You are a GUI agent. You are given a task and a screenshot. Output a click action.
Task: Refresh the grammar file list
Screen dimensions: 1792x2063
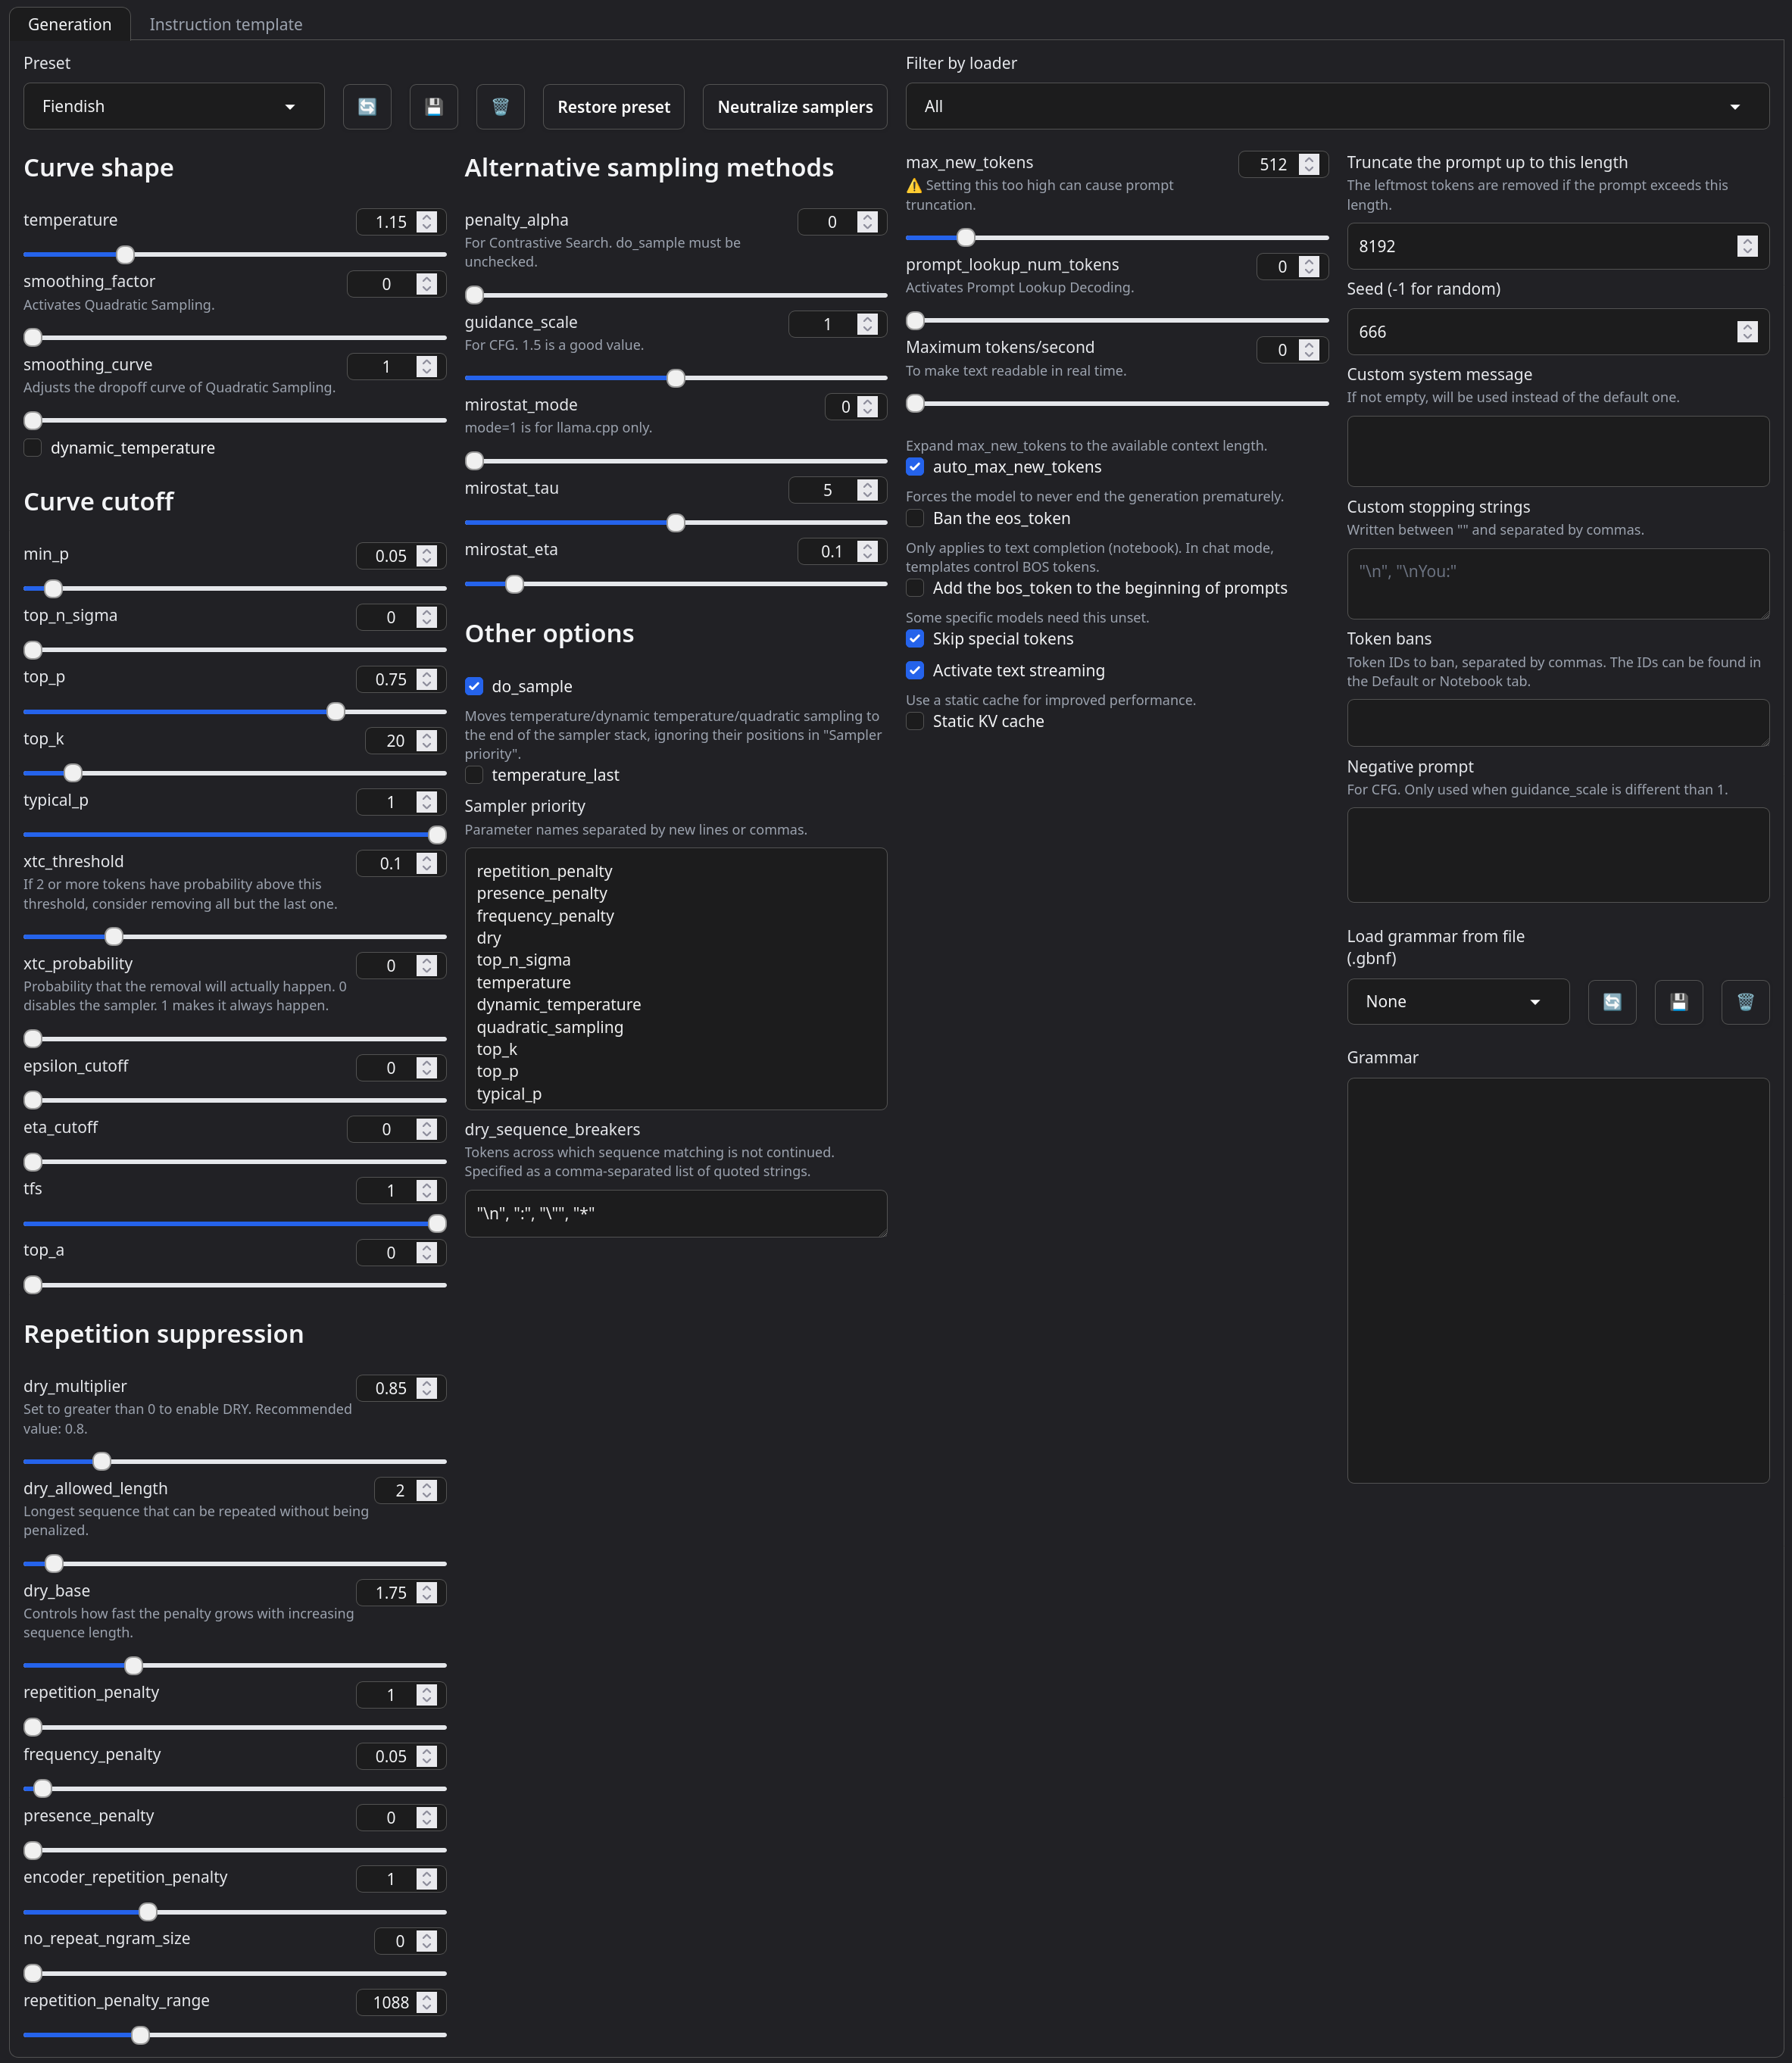point(1612,1001)
